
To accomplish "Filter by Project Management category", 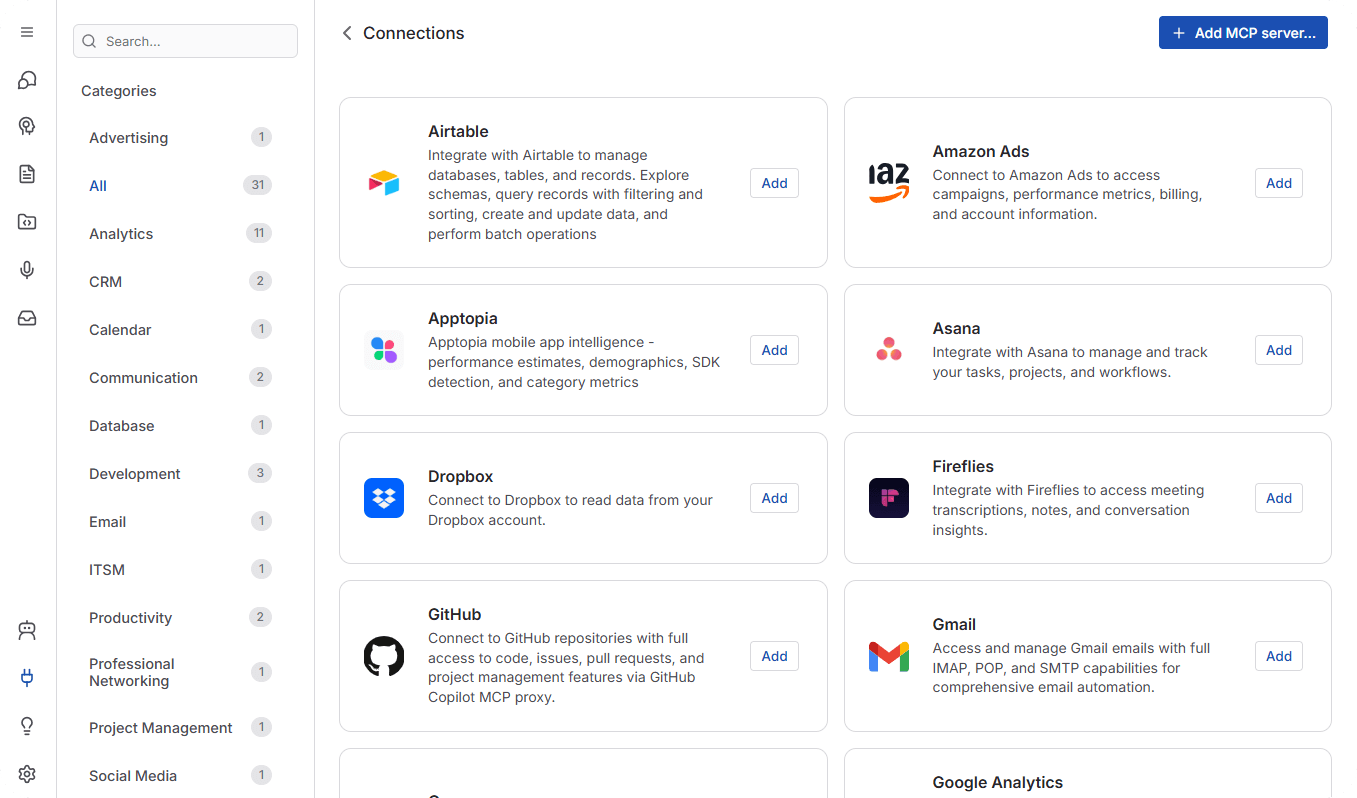I will tap(160, 728).
